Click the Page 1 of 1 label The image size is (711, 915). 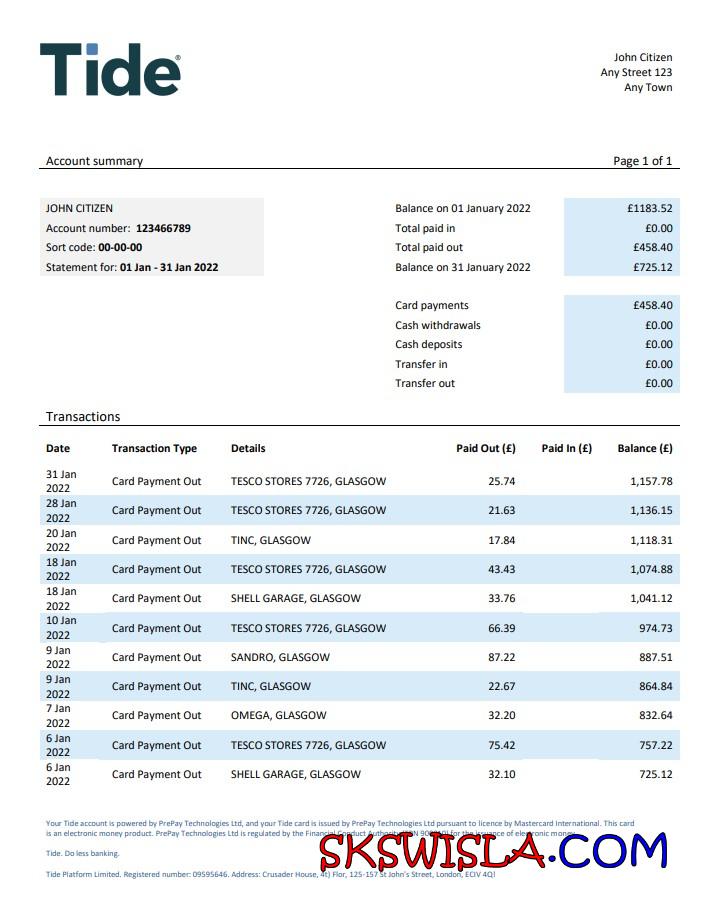point(642,161)
